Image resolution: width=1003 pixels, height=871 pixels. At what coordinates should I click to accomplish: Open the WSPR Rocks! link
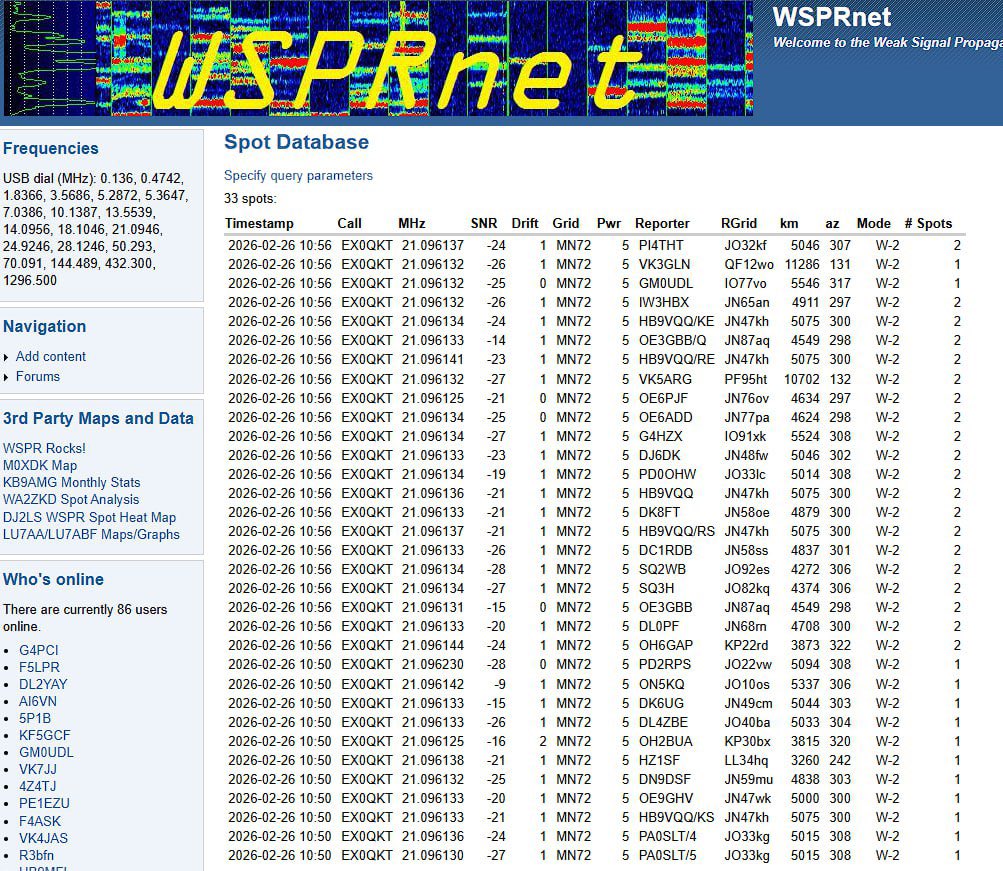click(44, 448)
